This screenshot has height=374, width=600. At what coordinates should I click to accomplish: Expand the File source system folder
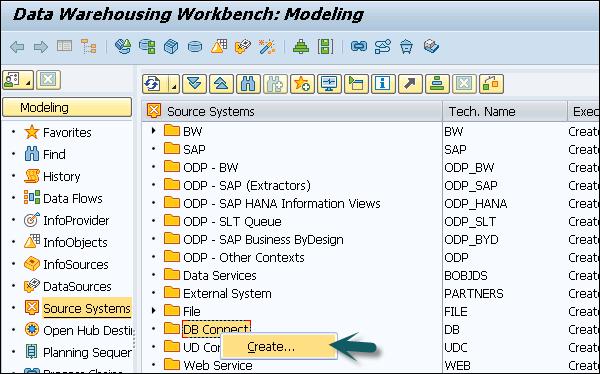(x=153, y=311)
